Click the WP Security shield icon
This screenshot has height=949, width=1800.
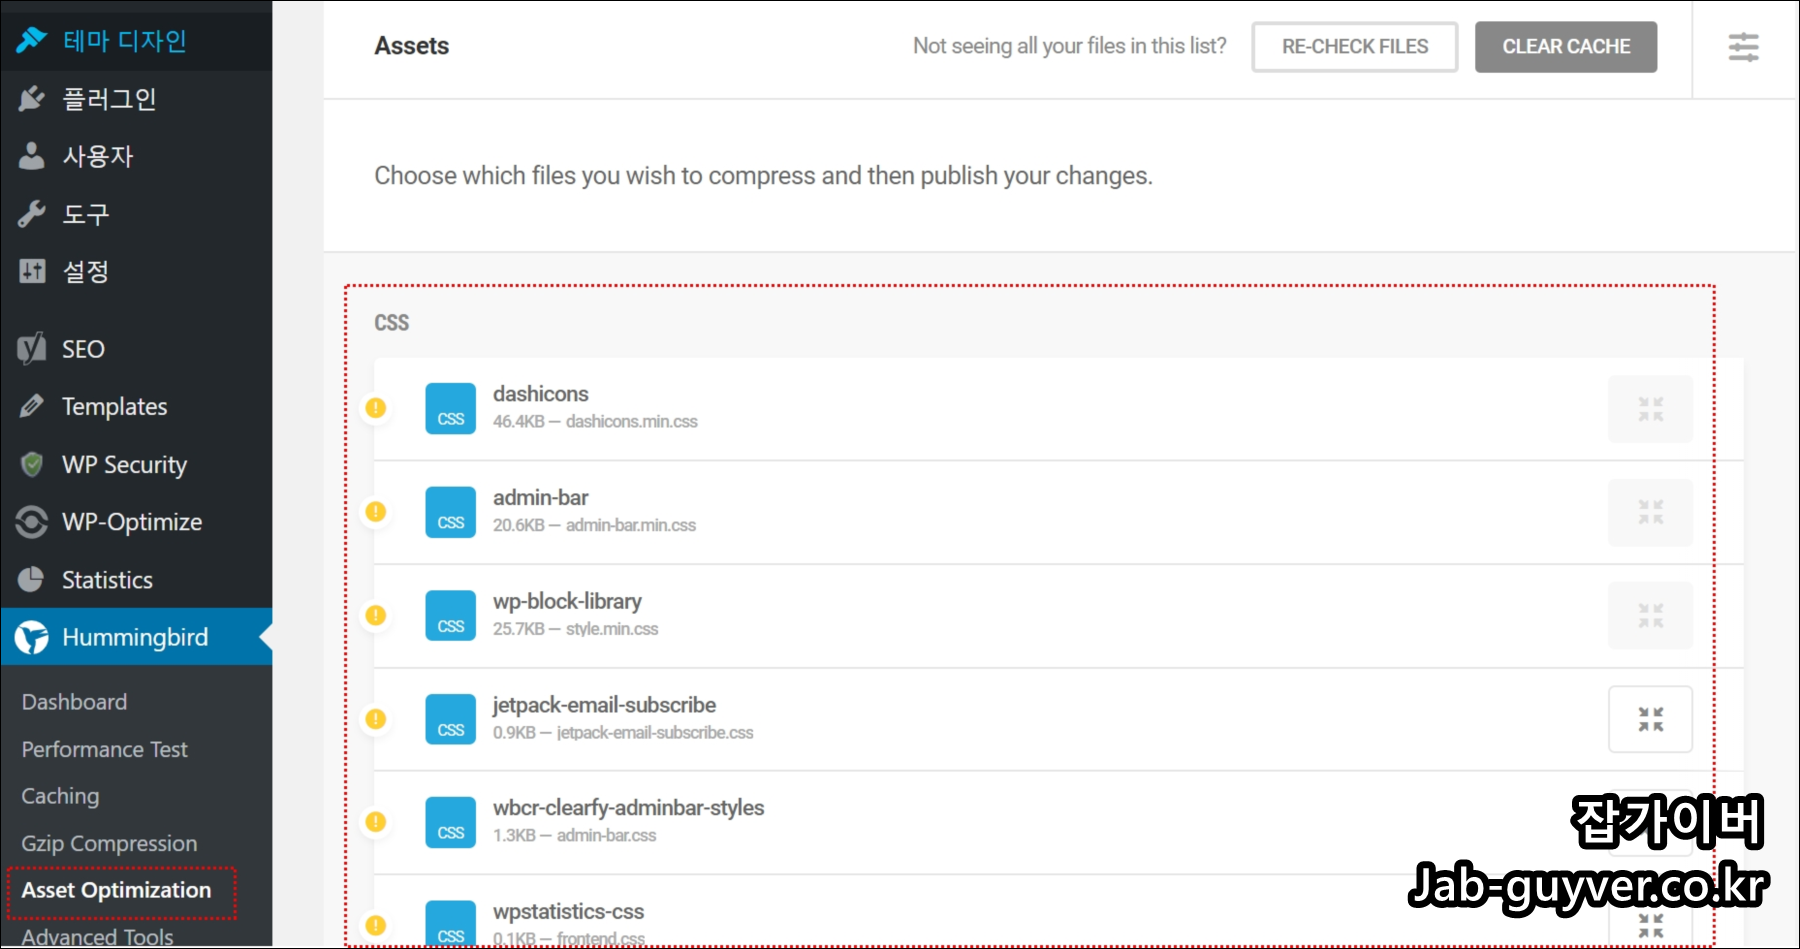pos(32,464)
